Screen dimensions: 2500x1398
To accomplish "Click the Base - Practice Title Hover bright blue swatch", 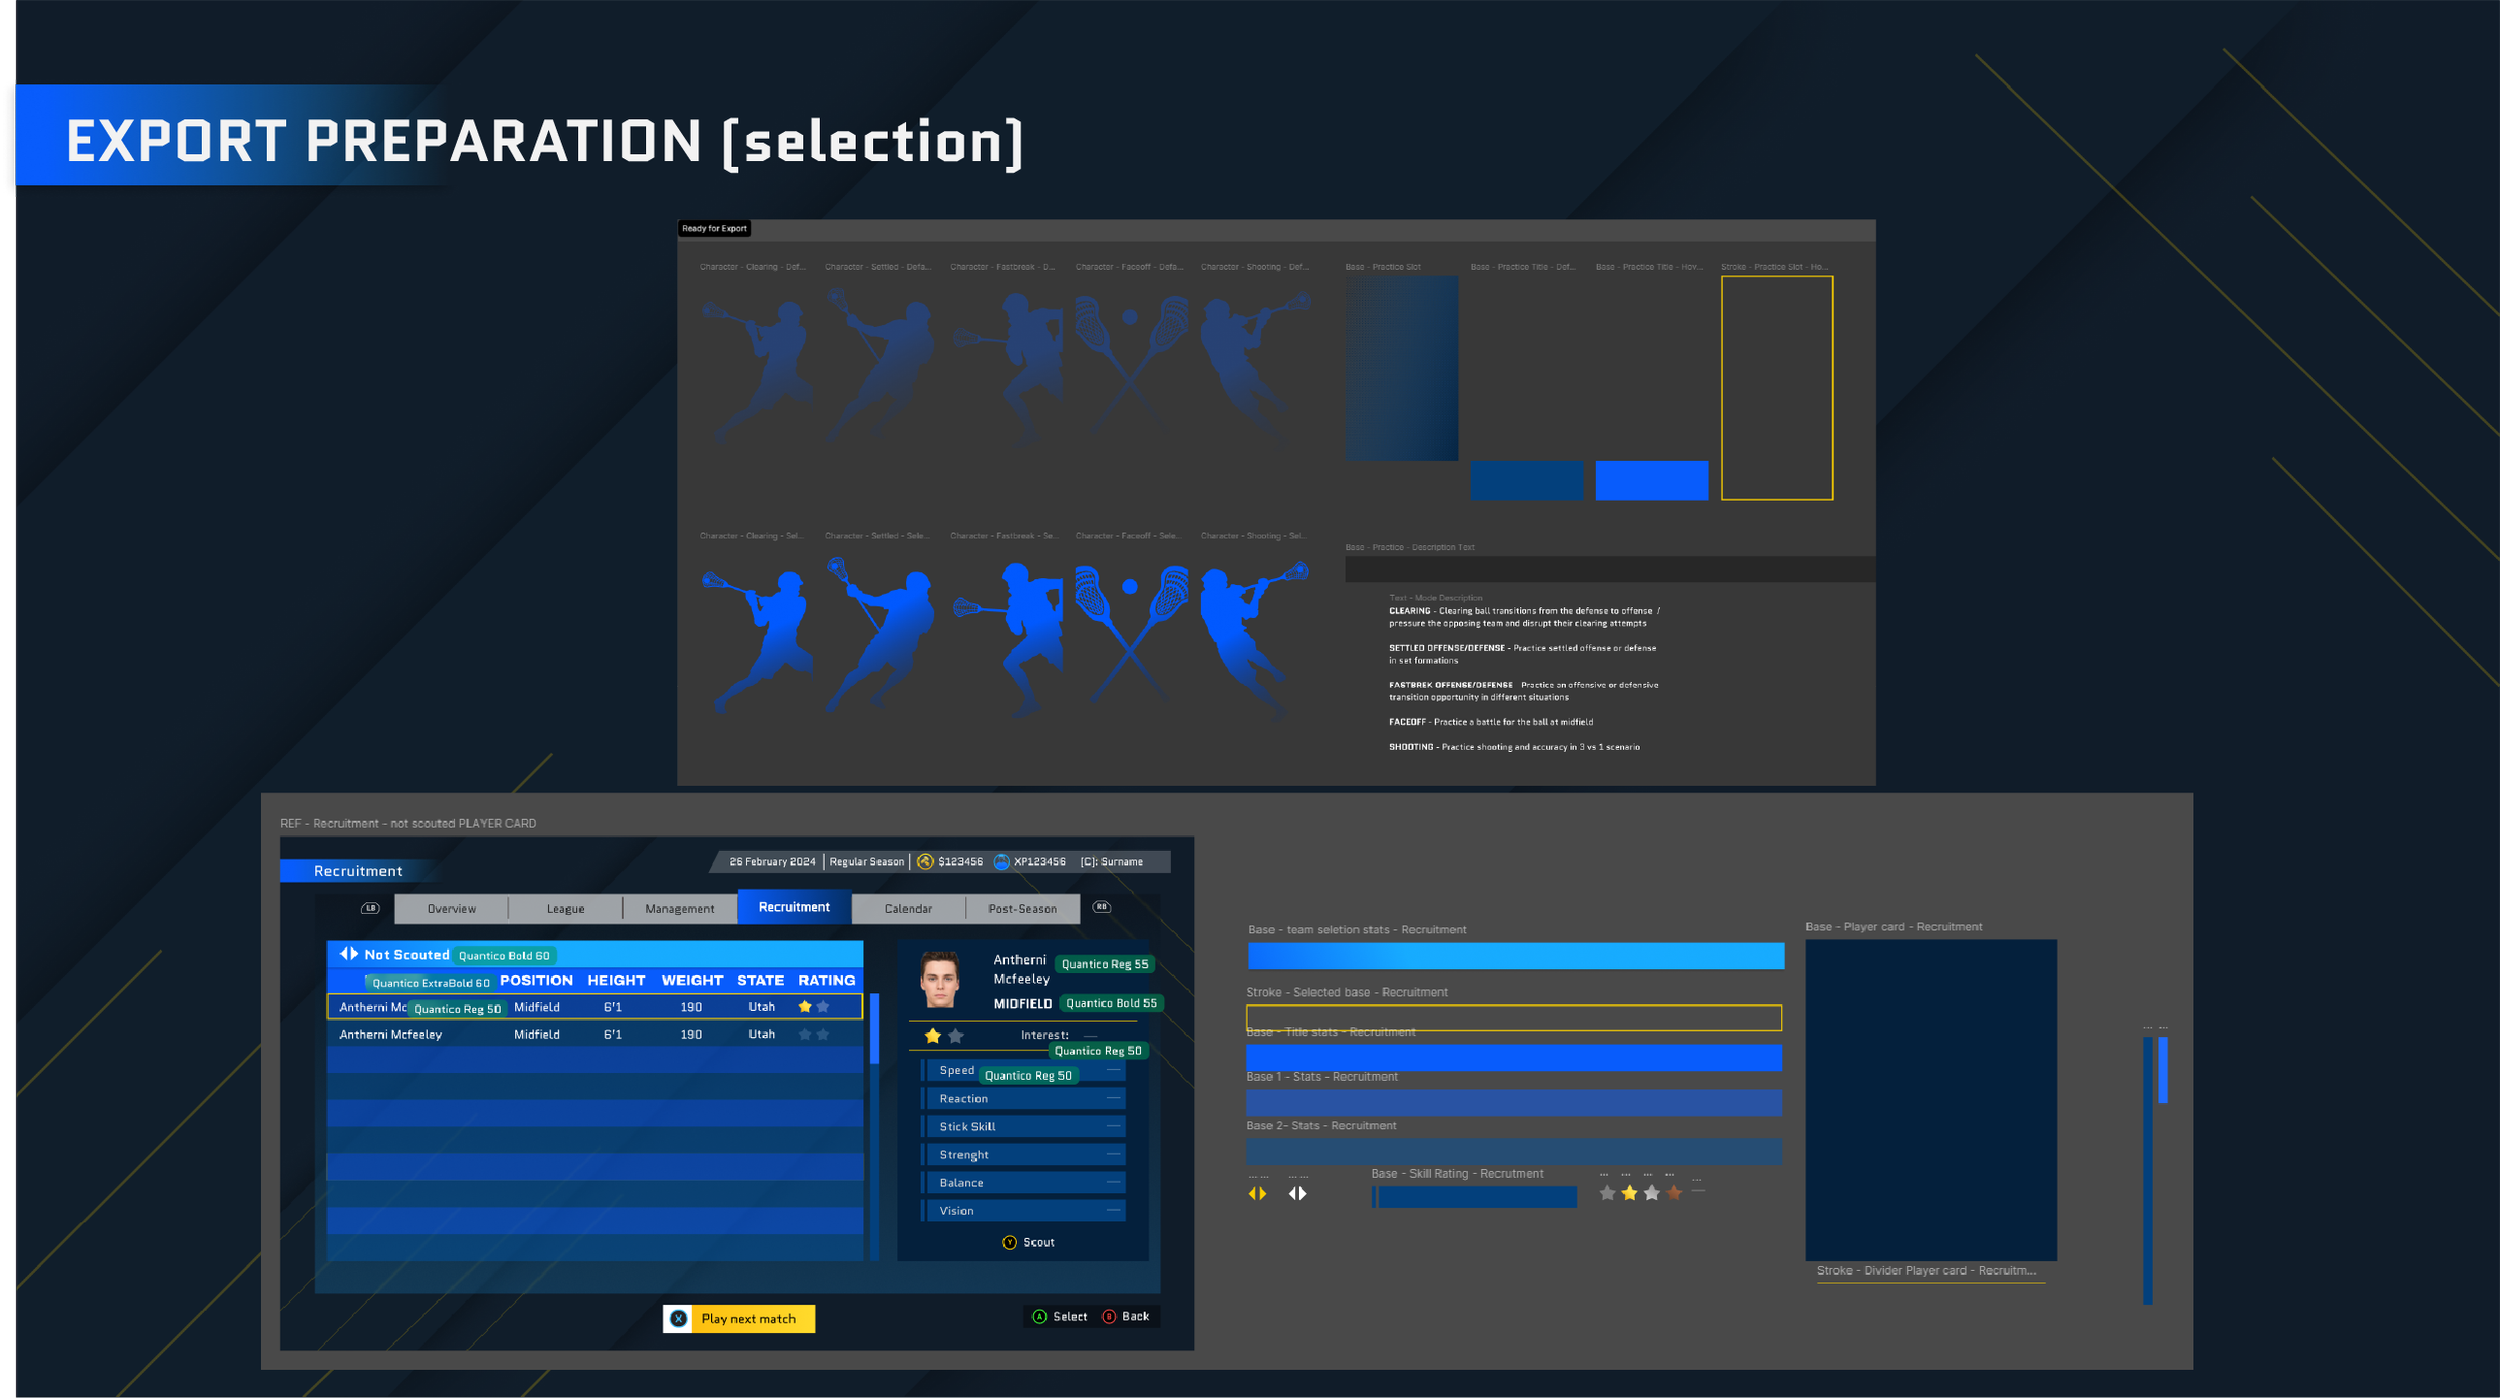I will 1652,481.
